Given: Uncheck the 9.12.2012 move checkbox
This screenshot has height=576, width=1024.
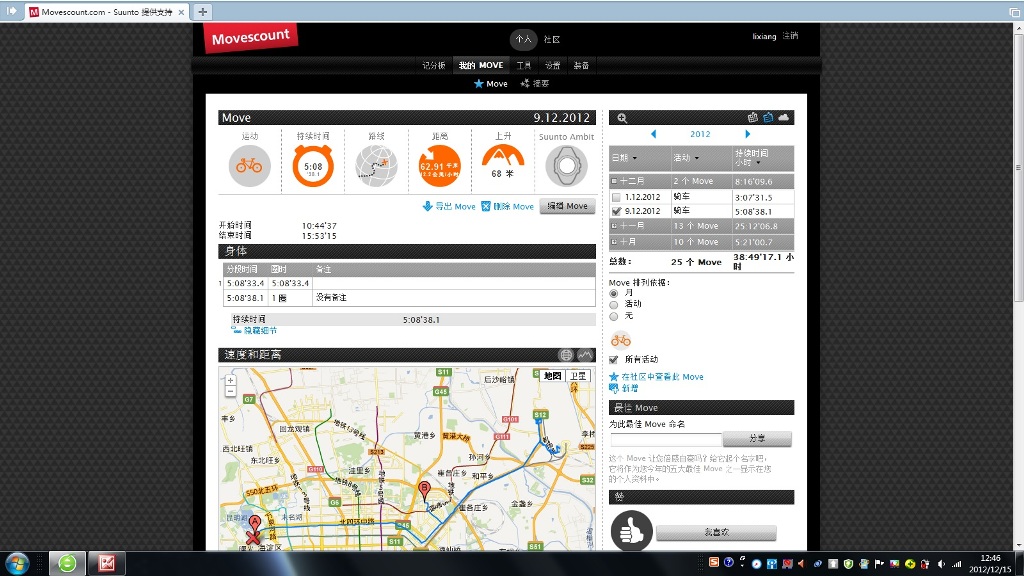Looking at the screenshot, I should pyautogui.click(x=616, y=211).
